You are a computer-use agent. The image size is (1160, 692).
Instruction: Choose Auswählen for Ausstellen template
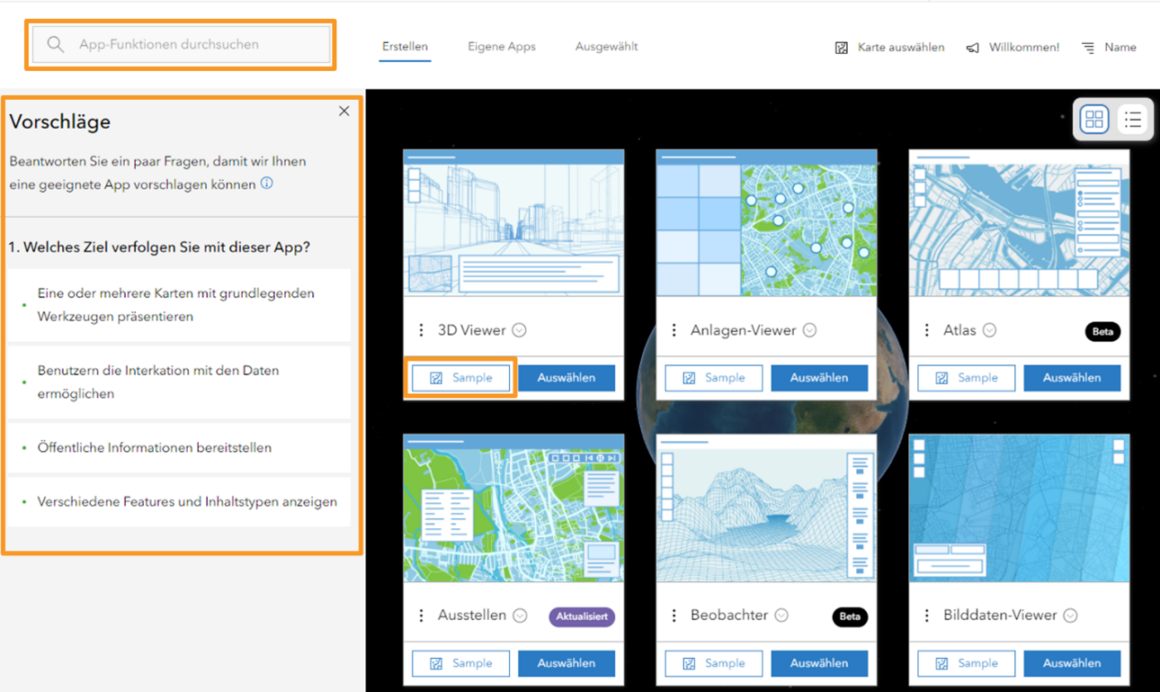[x=566, y=663]
